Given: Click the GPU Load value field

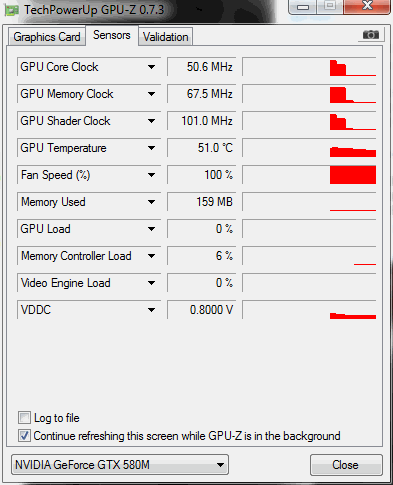Looking at the screenshot, I should (201, 229).
